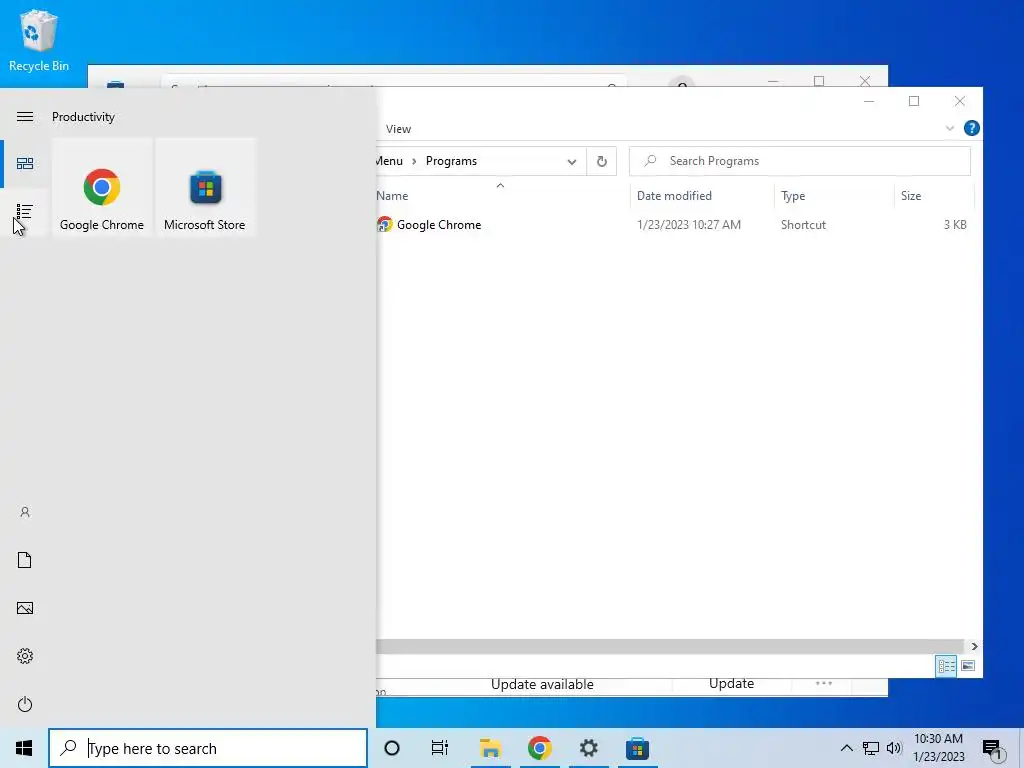This screenshot has height=768, width=1024.
Task: Click the taskbar search box
Action: [208, 748]
